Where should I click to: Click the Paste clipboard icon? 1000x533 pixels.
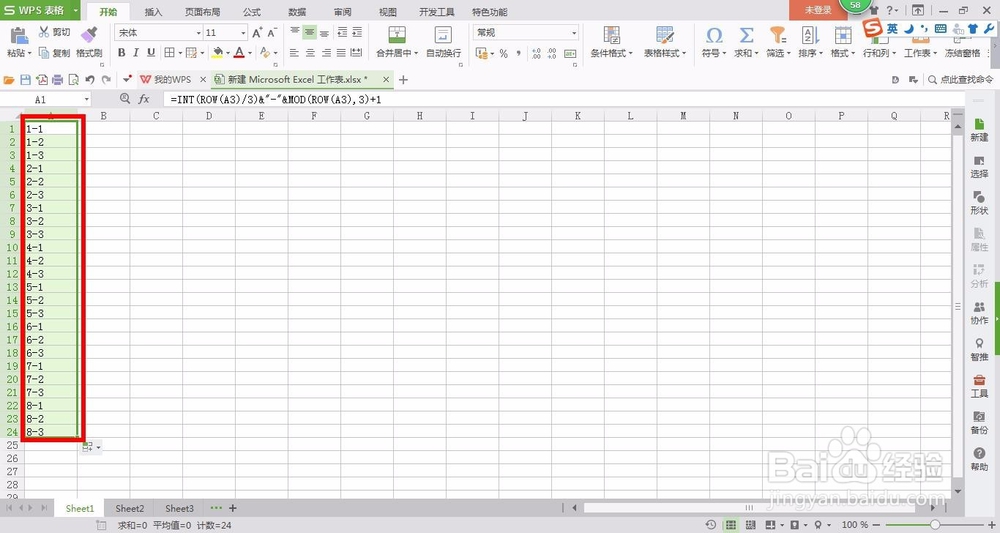18,36
